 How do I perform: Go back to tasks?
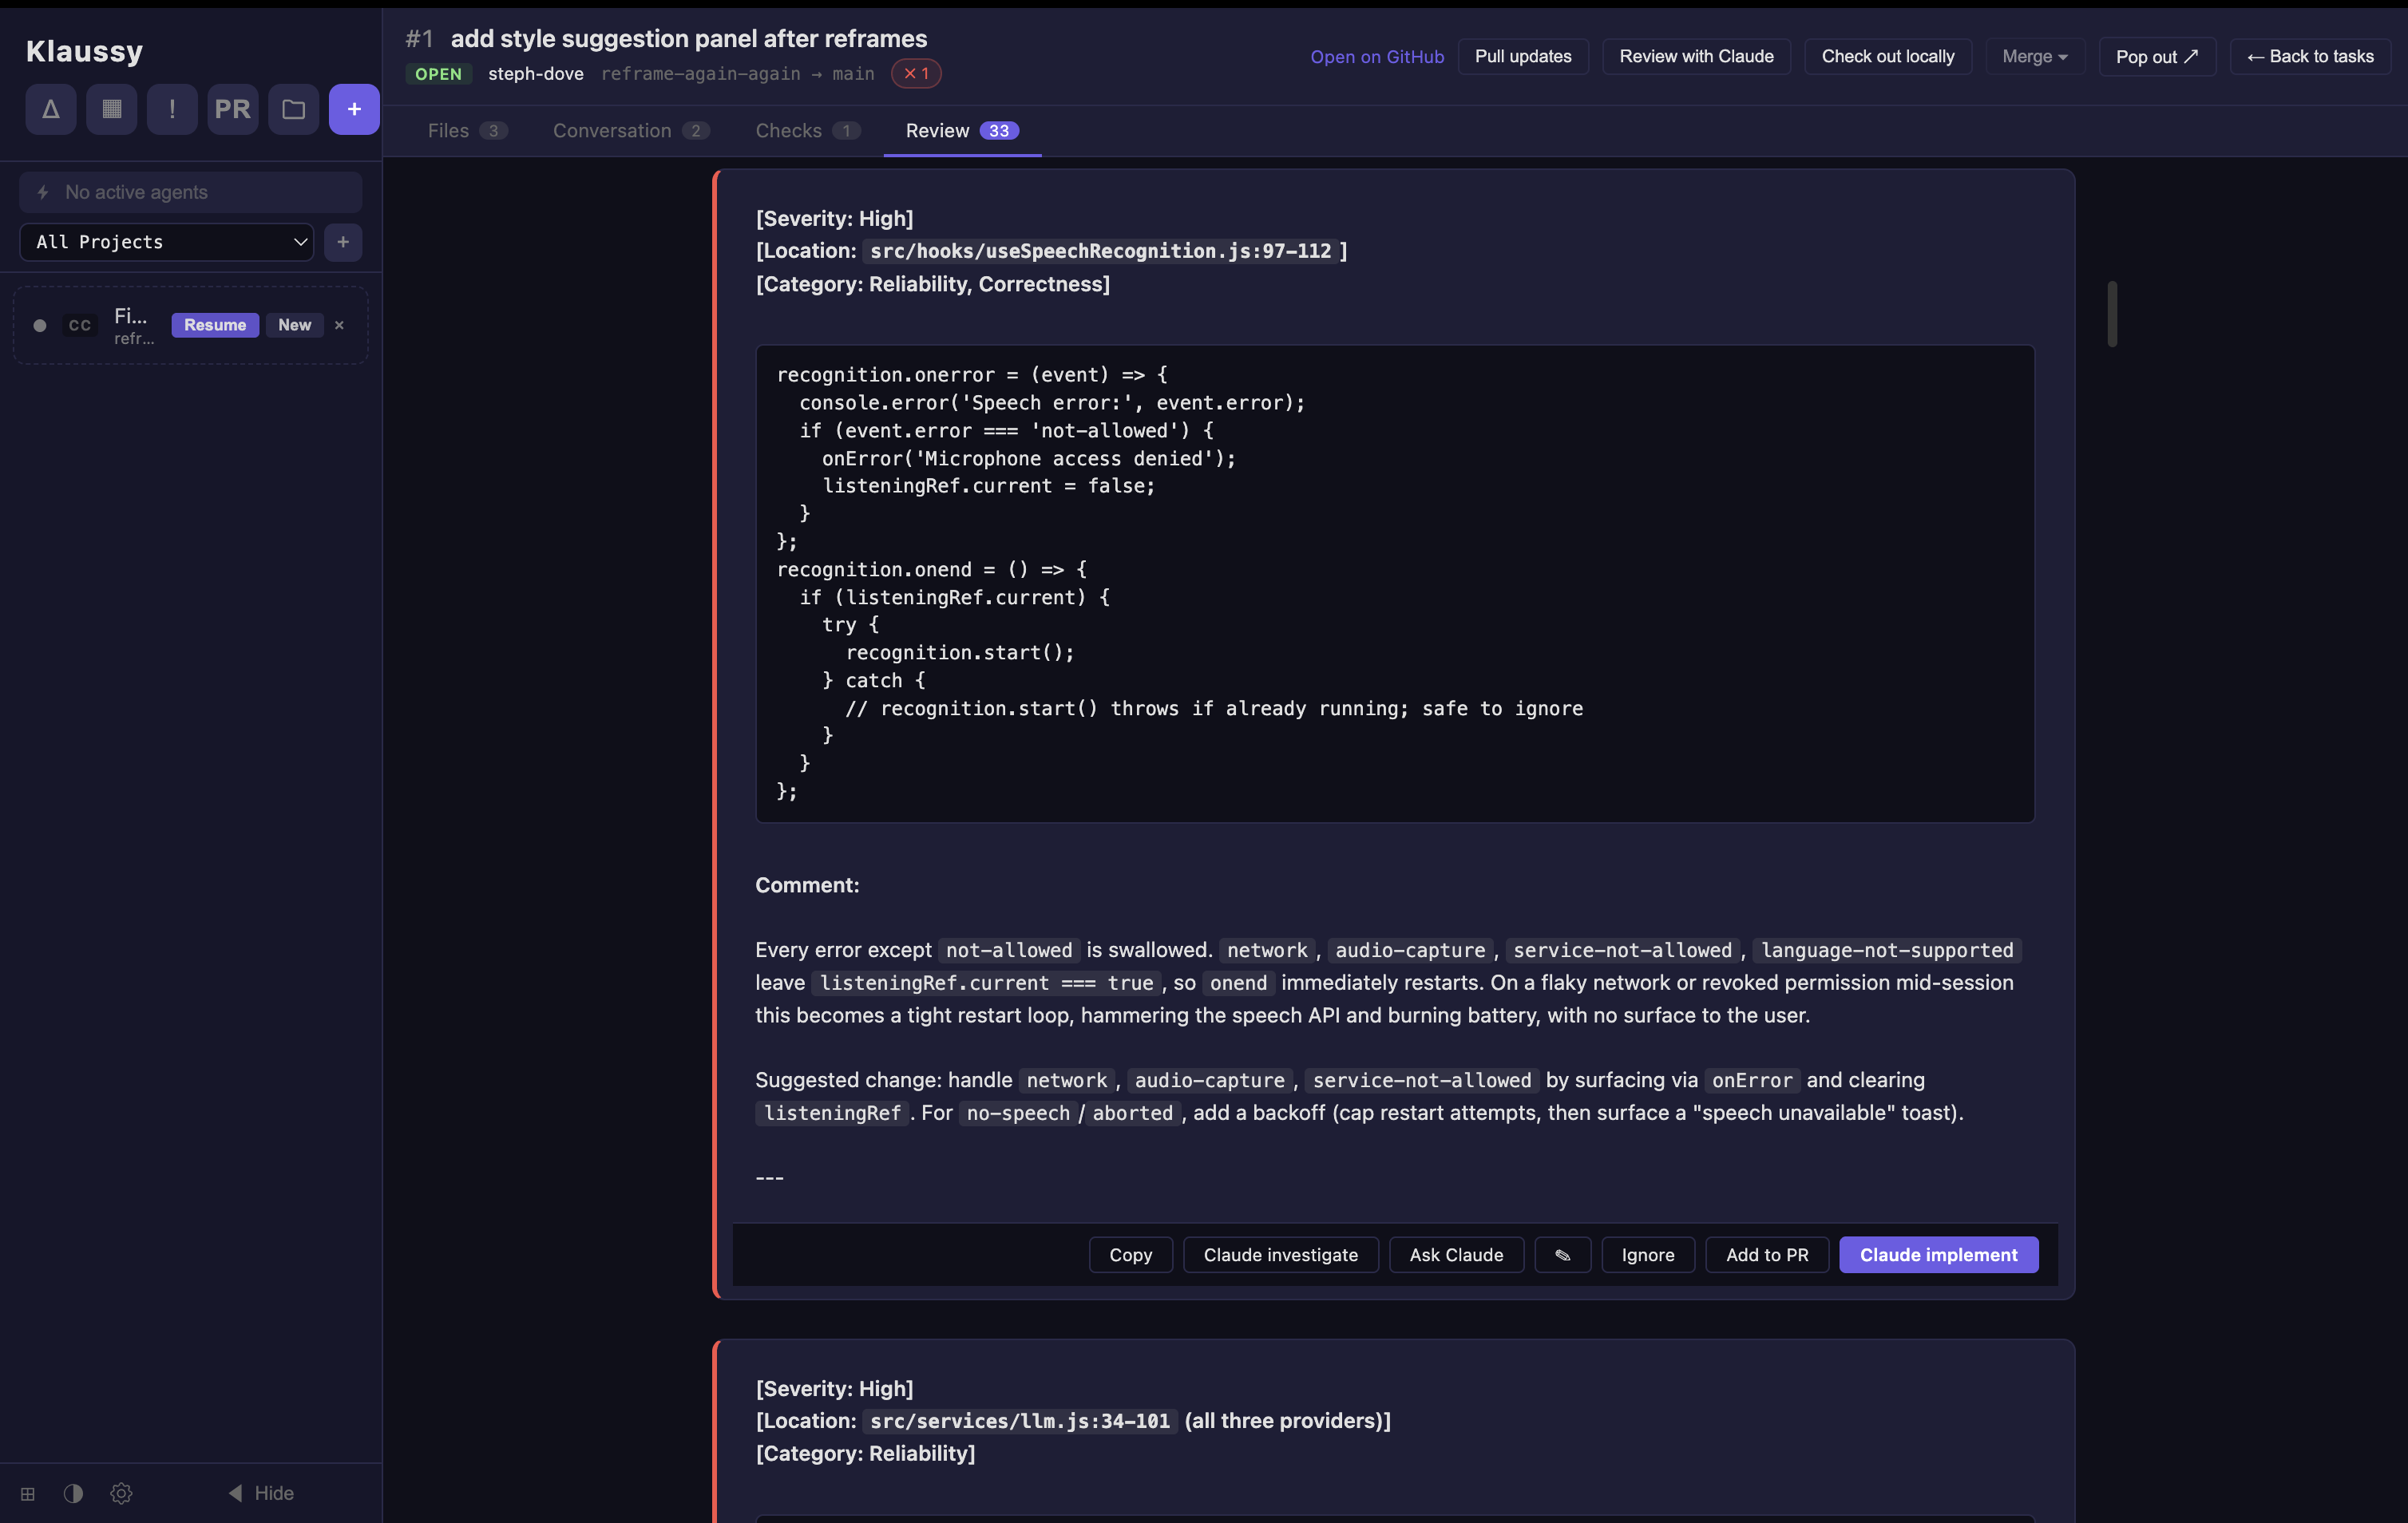pos(2310,56)
